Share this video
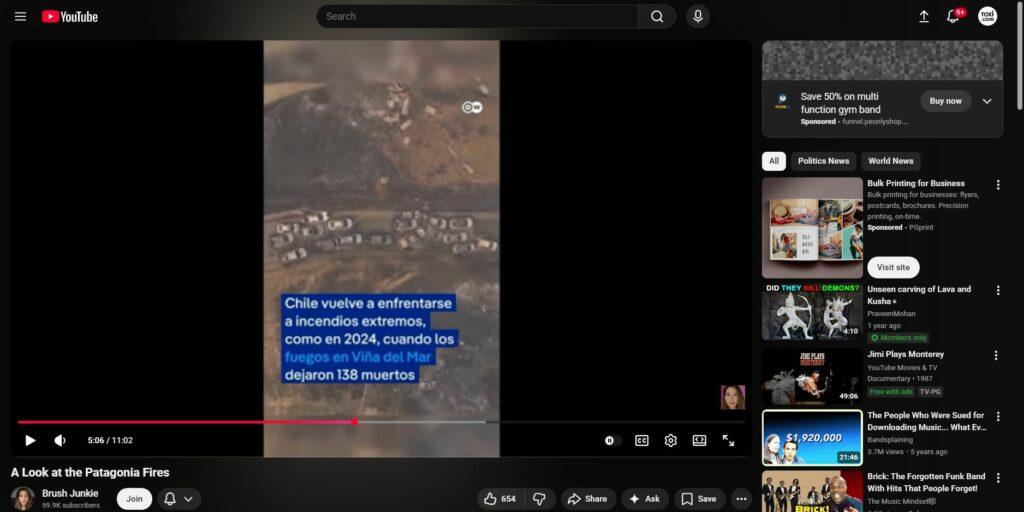This screenshot has width=1024, height=512. [587, 499]
